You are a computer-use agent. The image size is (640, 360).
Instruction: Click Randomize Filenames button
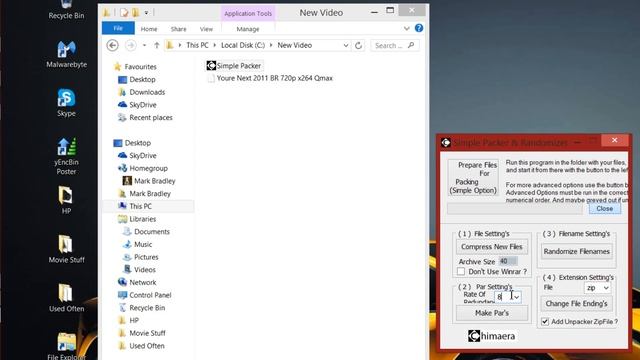point(576,251)
